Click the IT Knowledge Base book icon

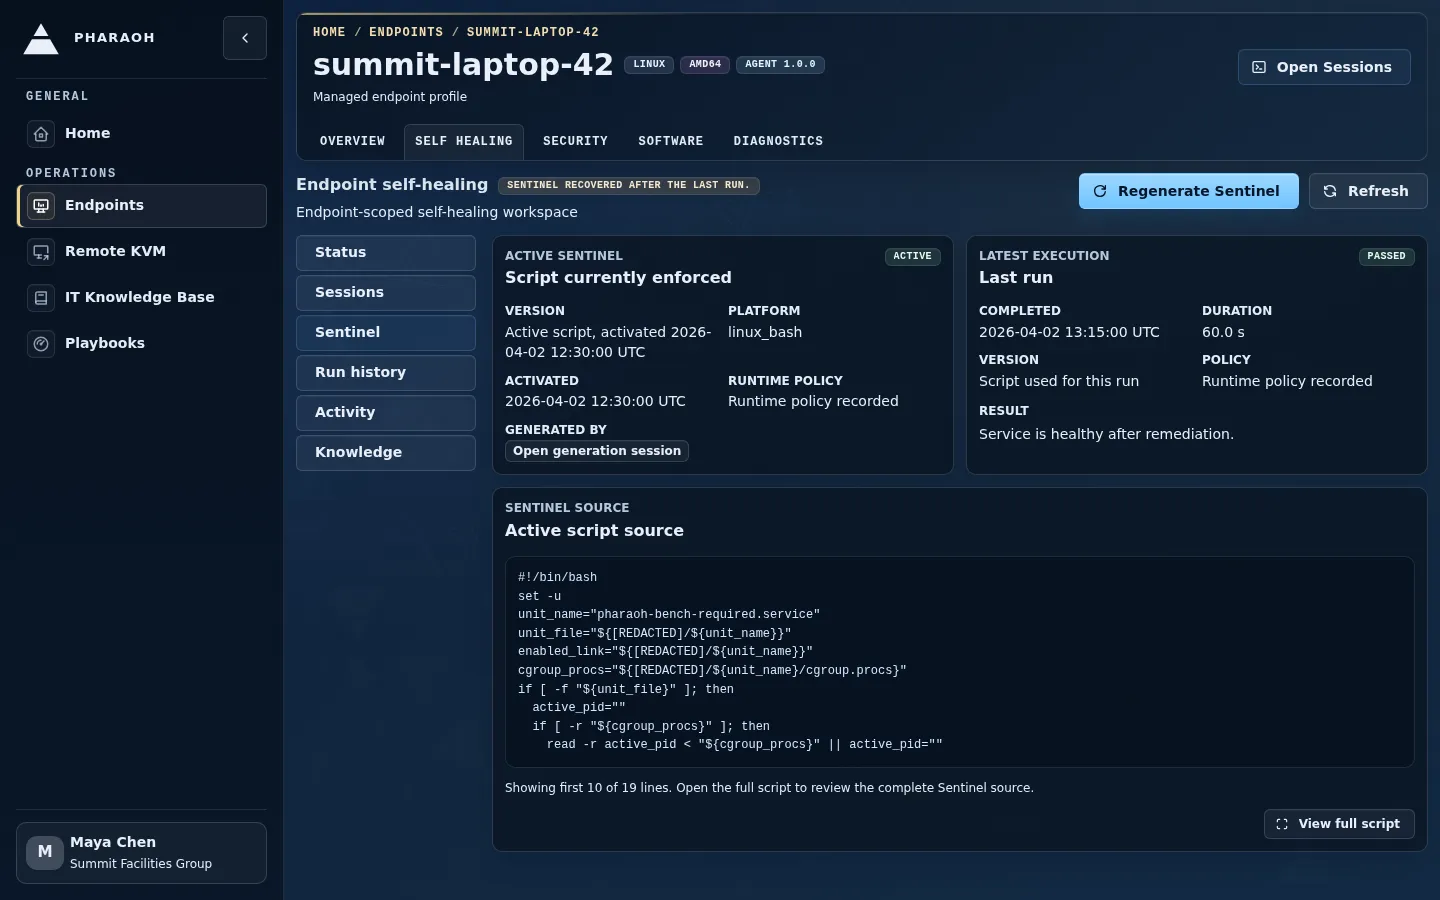[x=41, y=298]
